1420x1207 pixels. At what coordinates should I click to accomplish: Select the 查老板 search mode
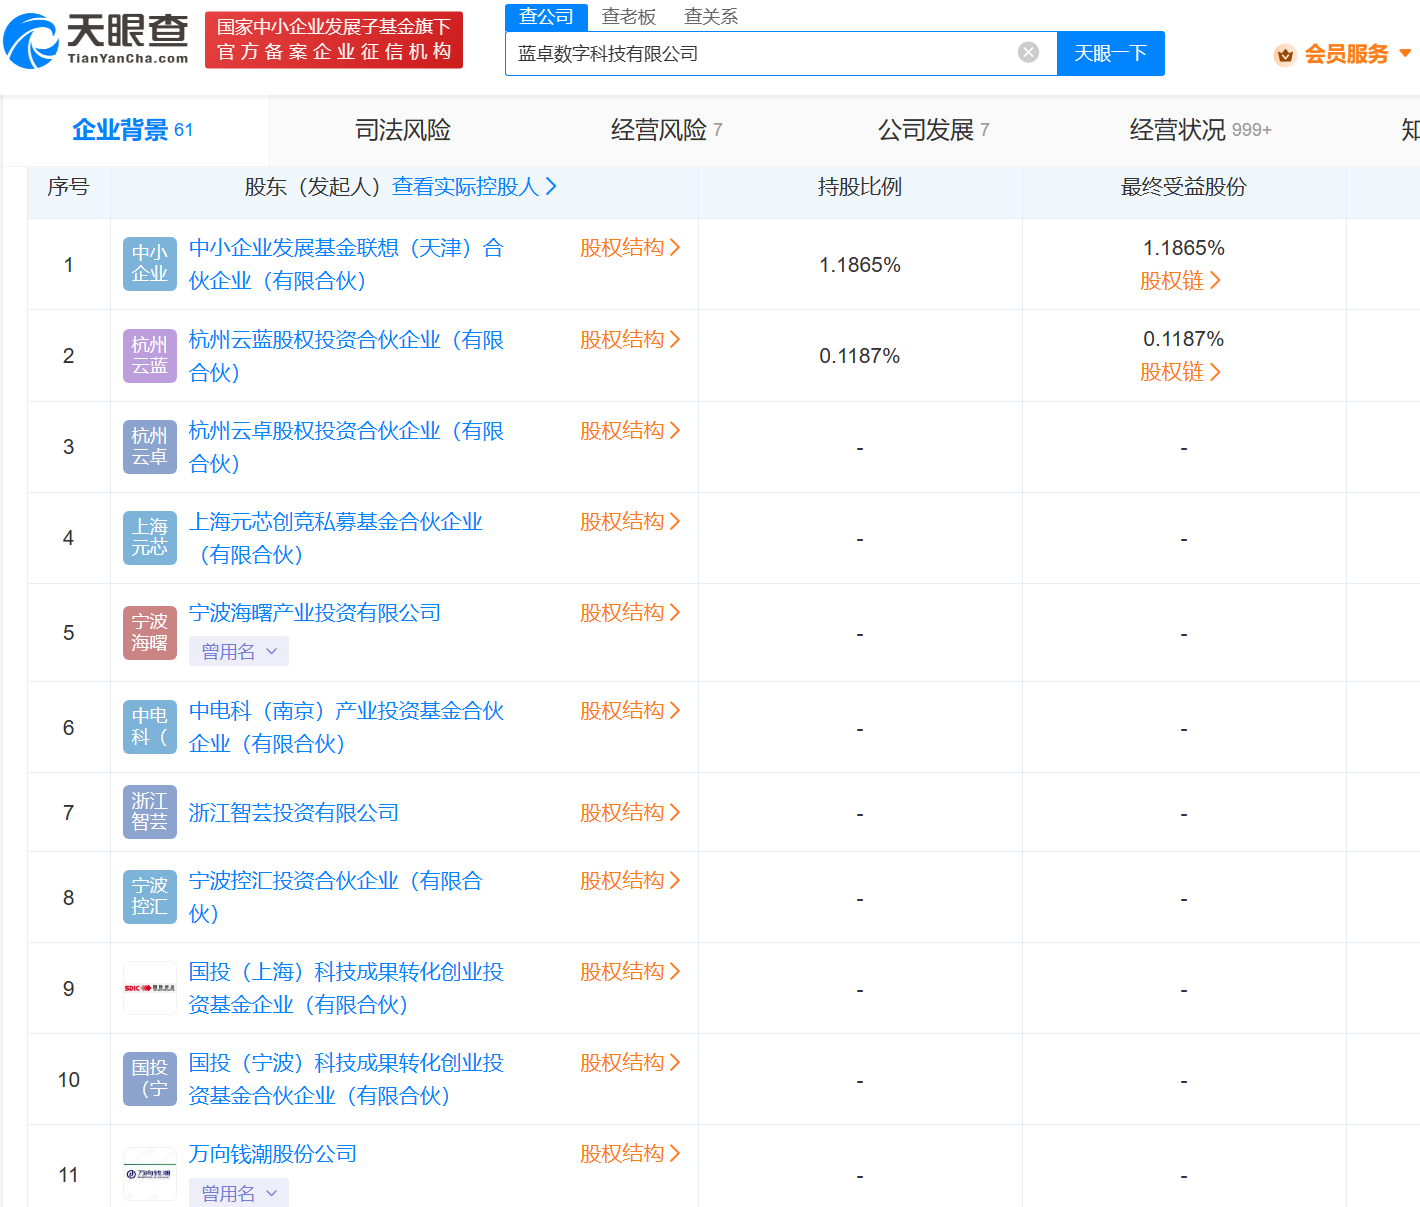tap(629, 17)
